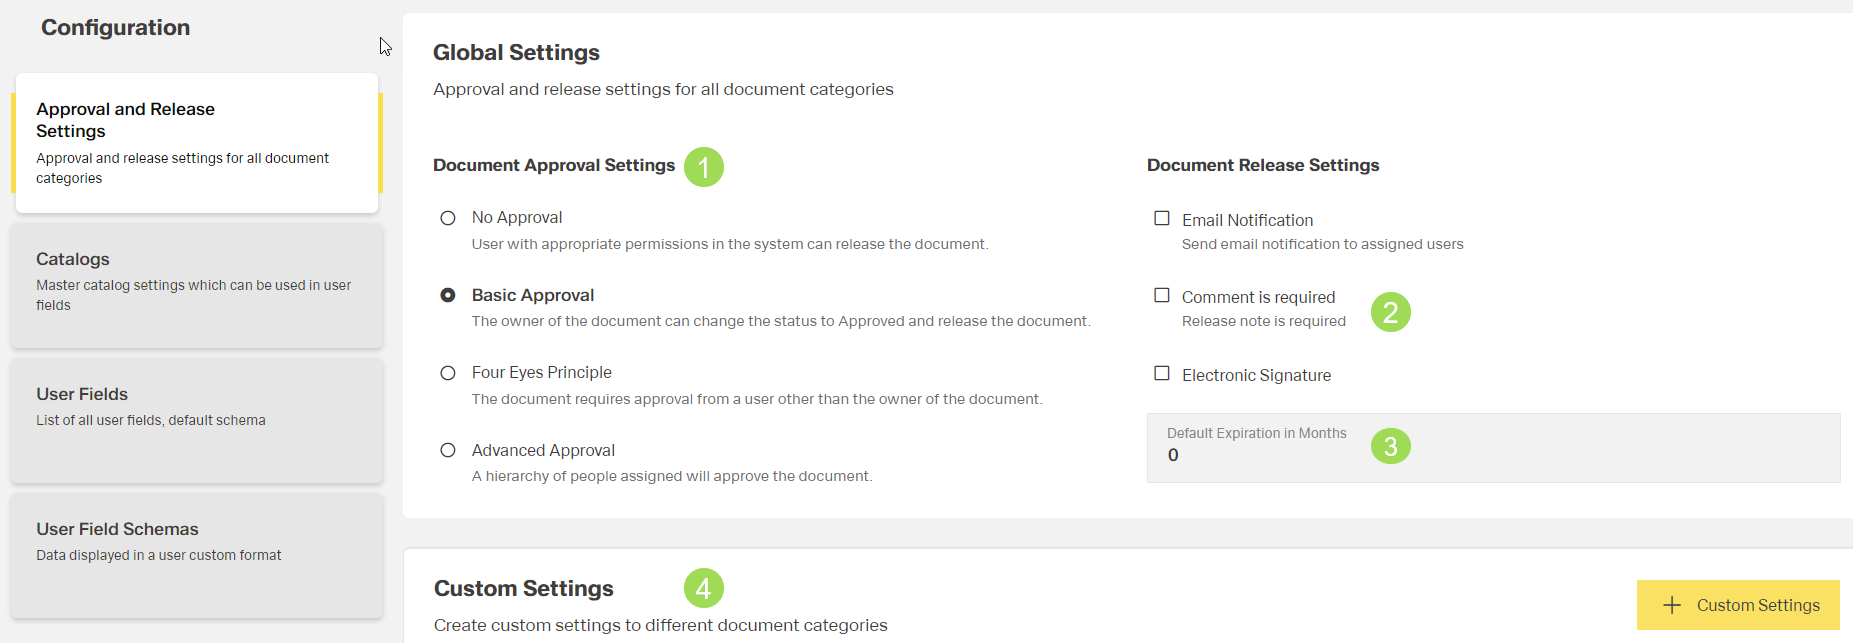
Task: Click the Default Expiration in Months field
Action: [1492, 448]
